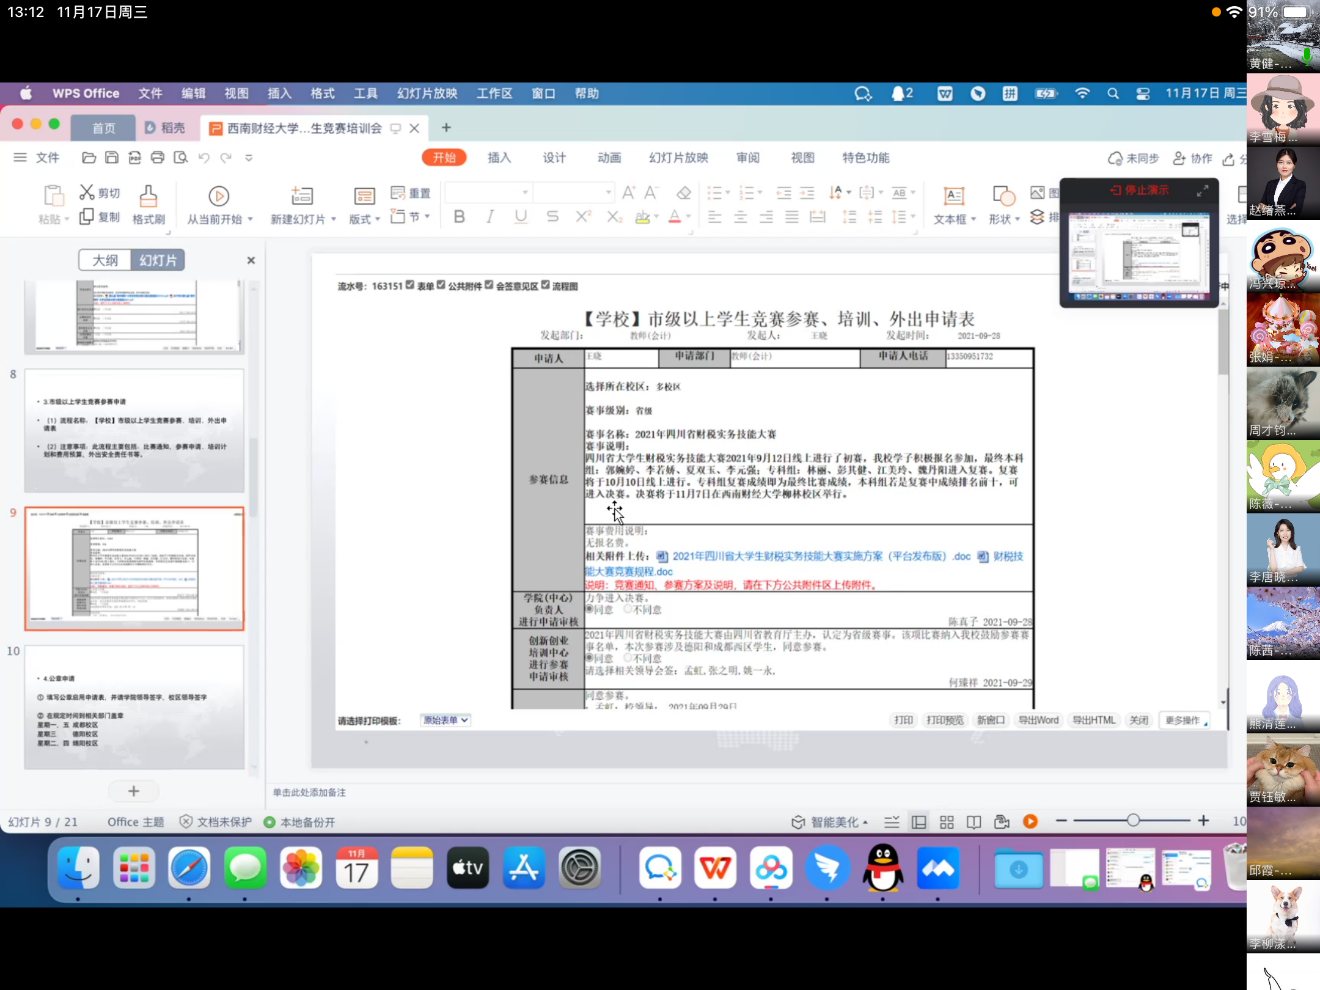Copy selection with 复制
Viewport: 1320px width, 990px height.
tap(100, 217)
